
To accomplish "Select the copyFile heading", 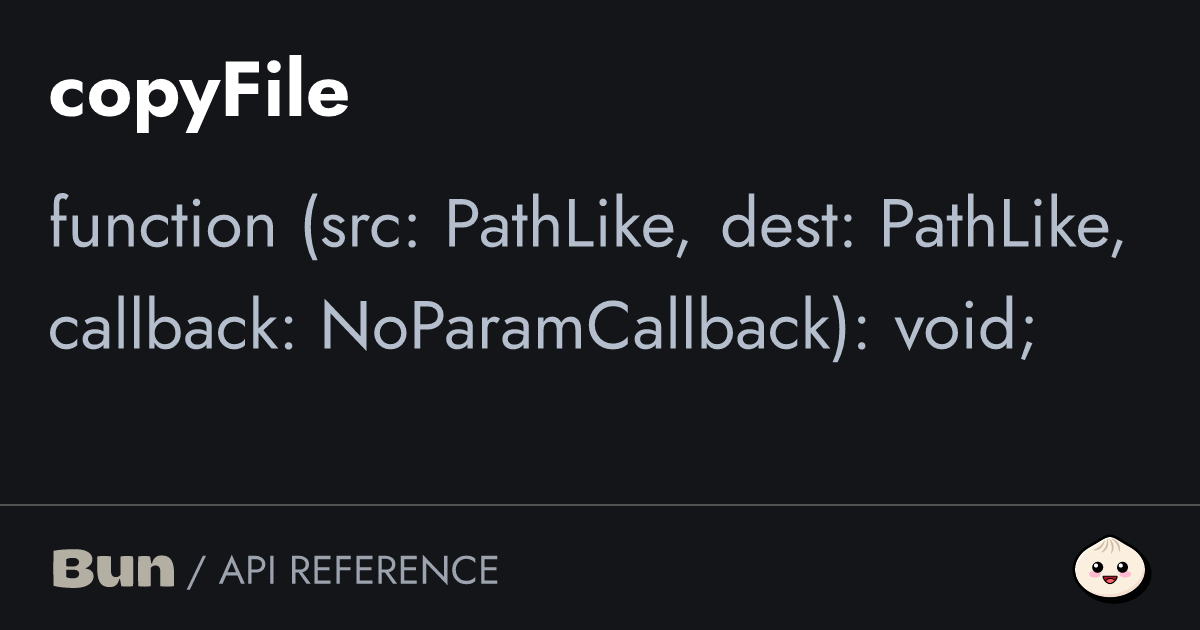I will (199, 95).
